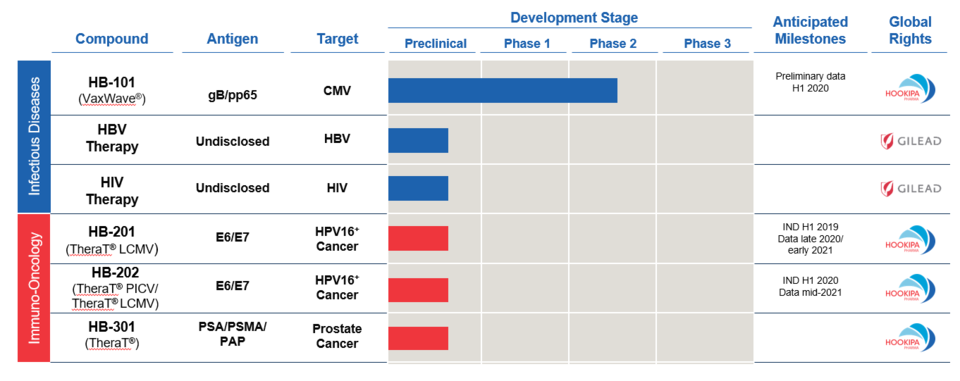
Task: Select the HB-101 VaxWave compound name
Action: (x=112, y=89)
